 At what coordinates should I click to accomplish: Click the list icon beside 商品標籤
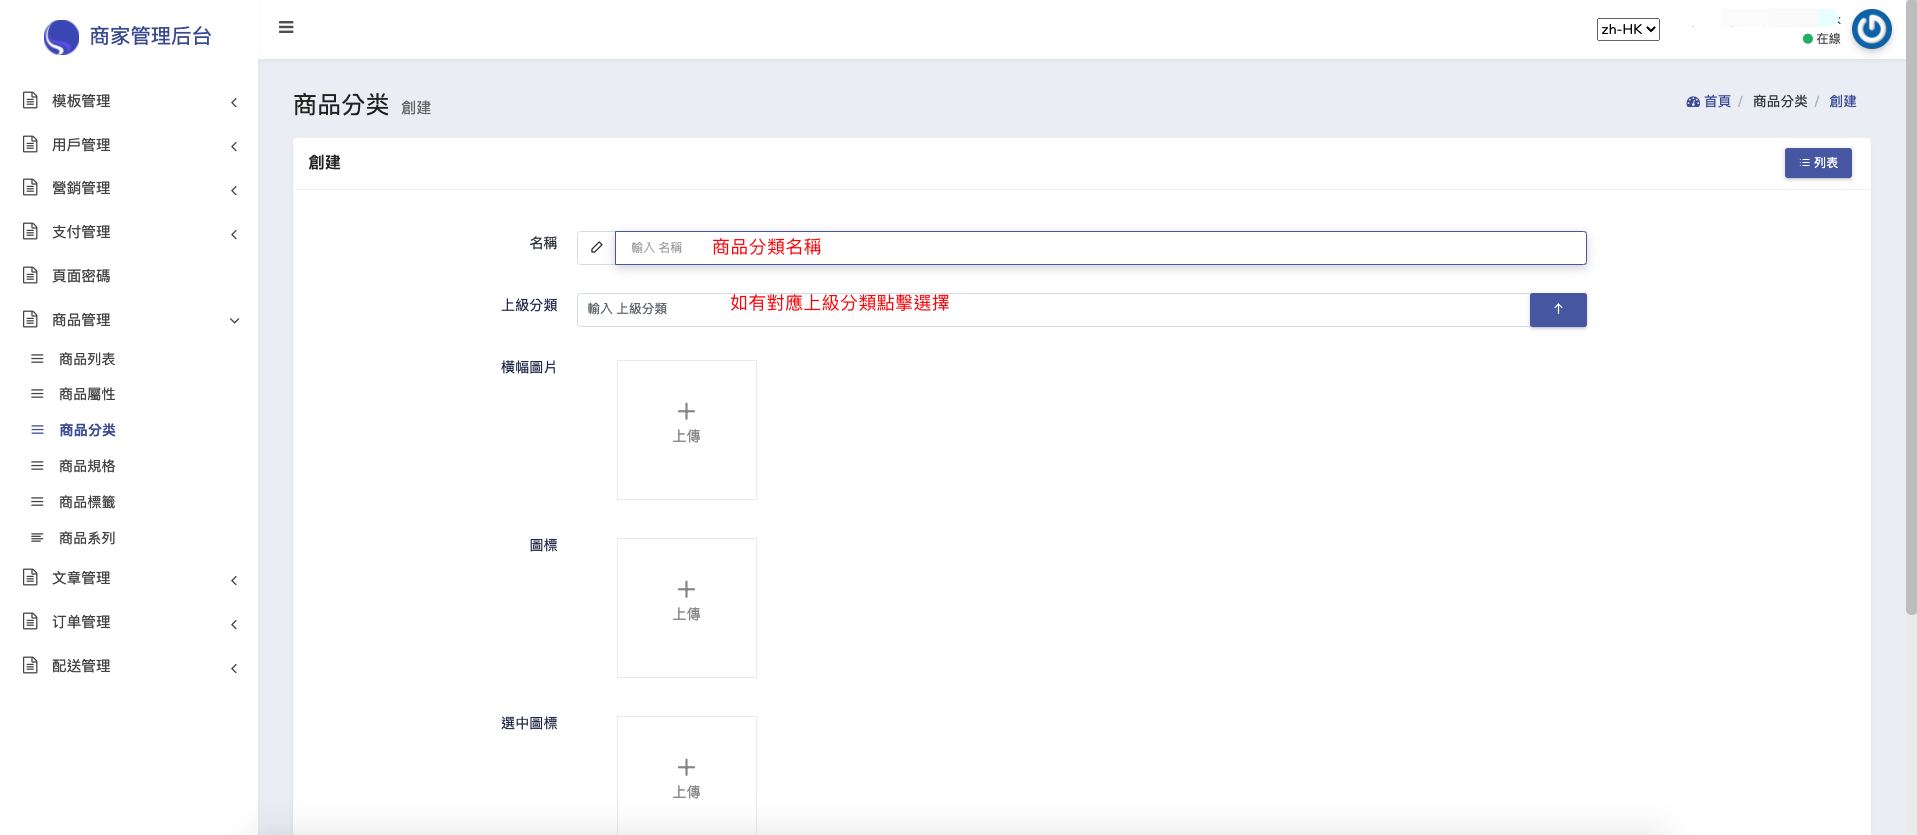pos(37,502)
